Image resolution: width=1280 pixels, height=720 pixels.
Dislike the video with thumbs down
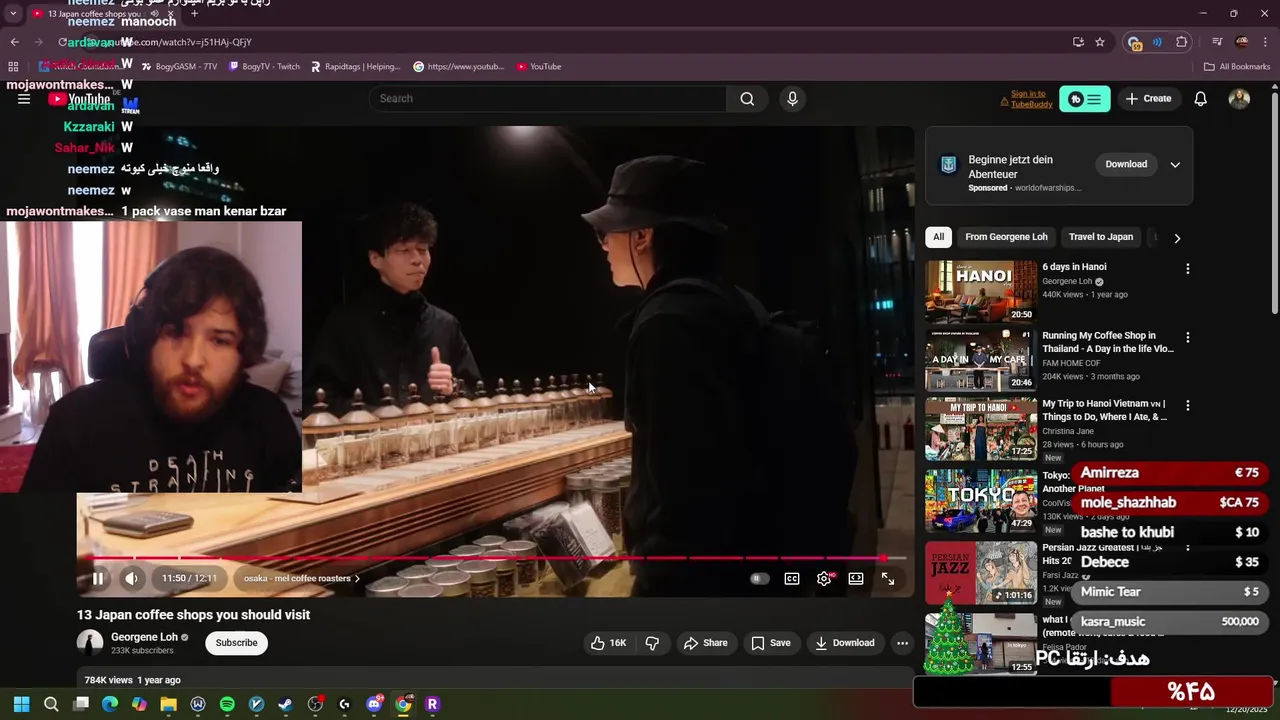click(x=652, y=643)
